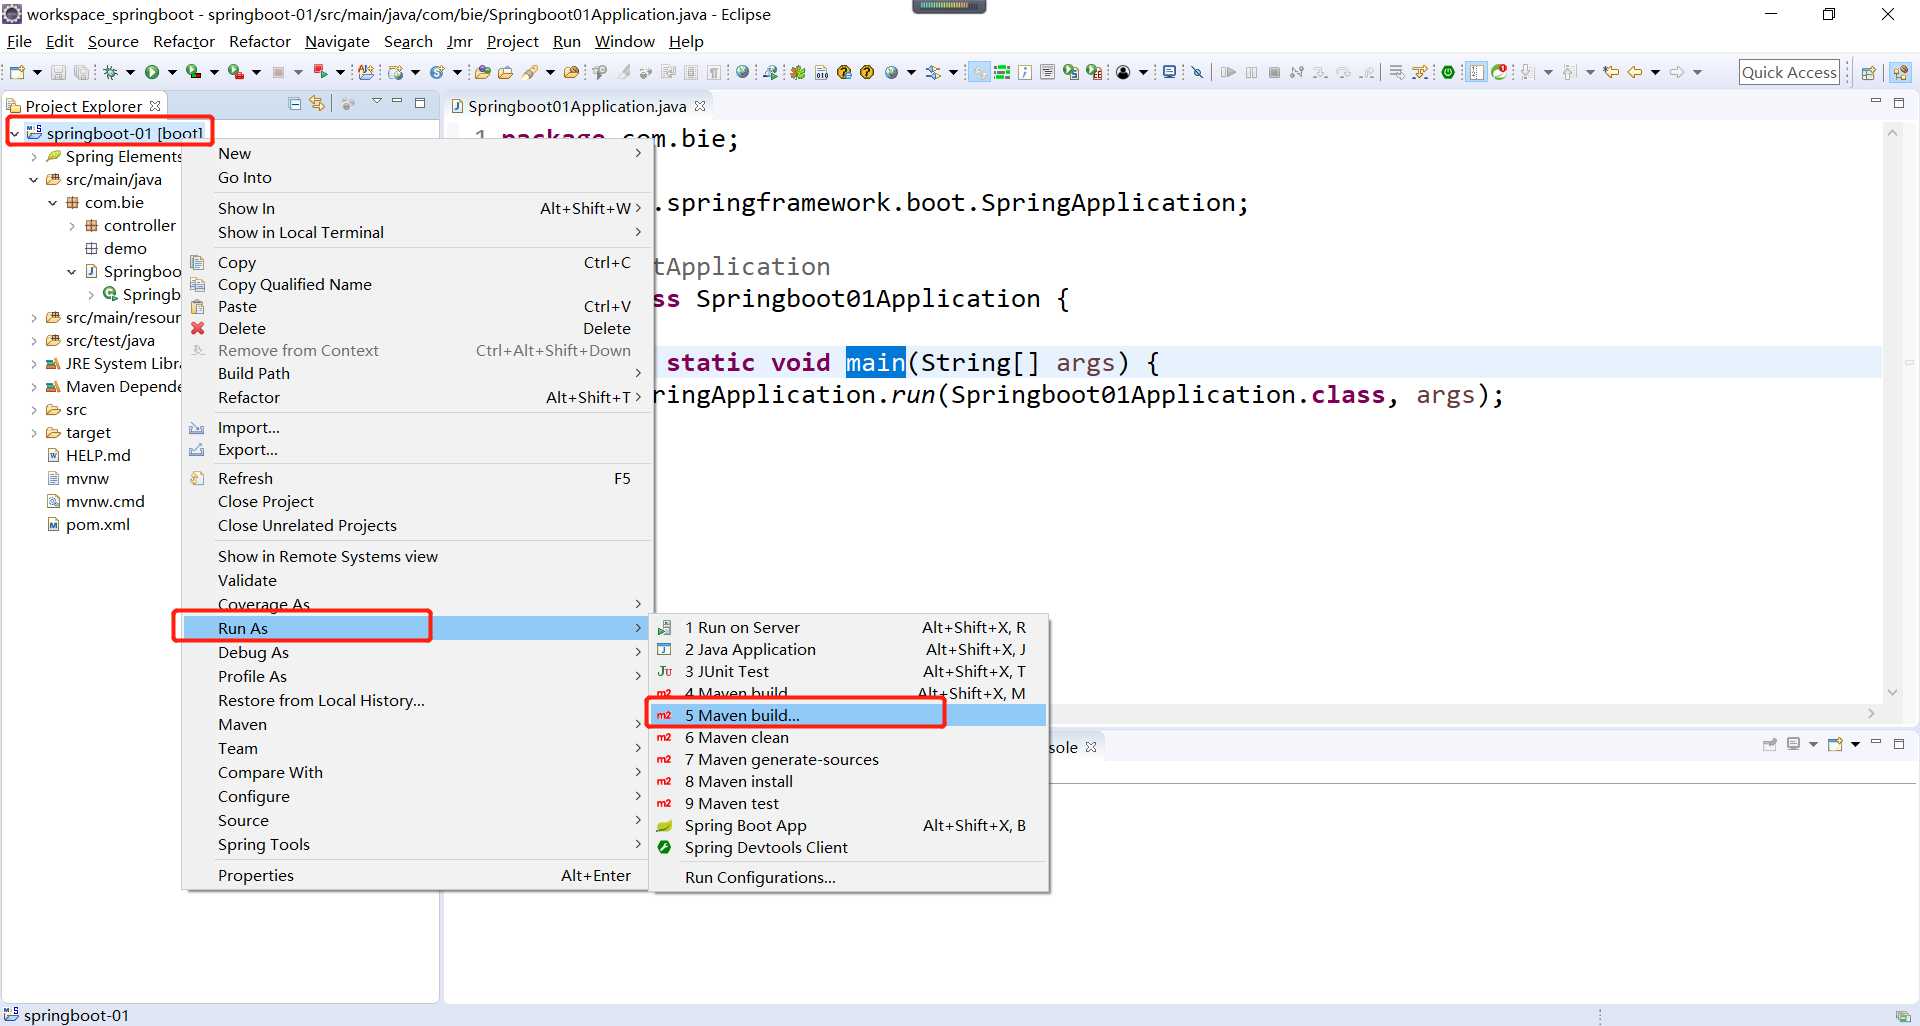
Task: Open the web browser globe icon
Action: [x=742, y=72]
